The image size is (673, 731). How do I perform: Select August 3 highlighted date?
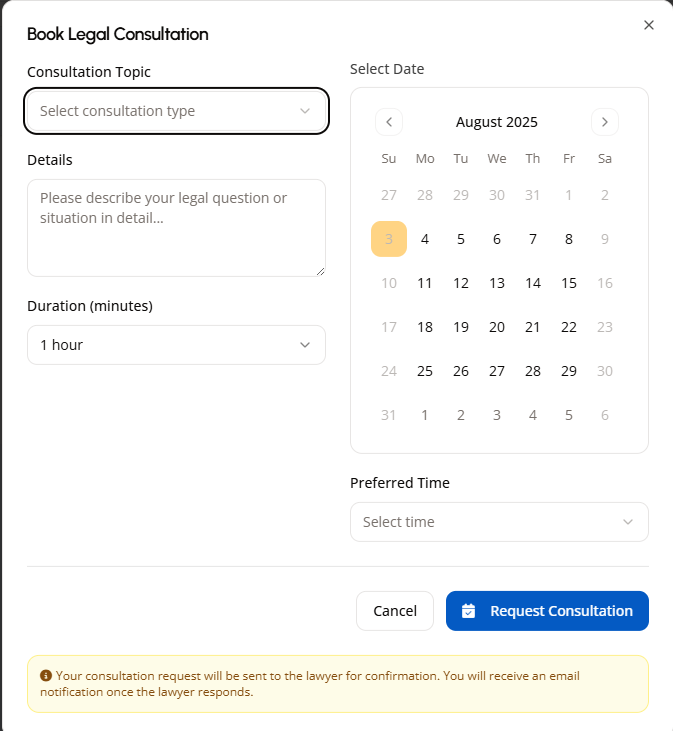[x=389, y=239]
